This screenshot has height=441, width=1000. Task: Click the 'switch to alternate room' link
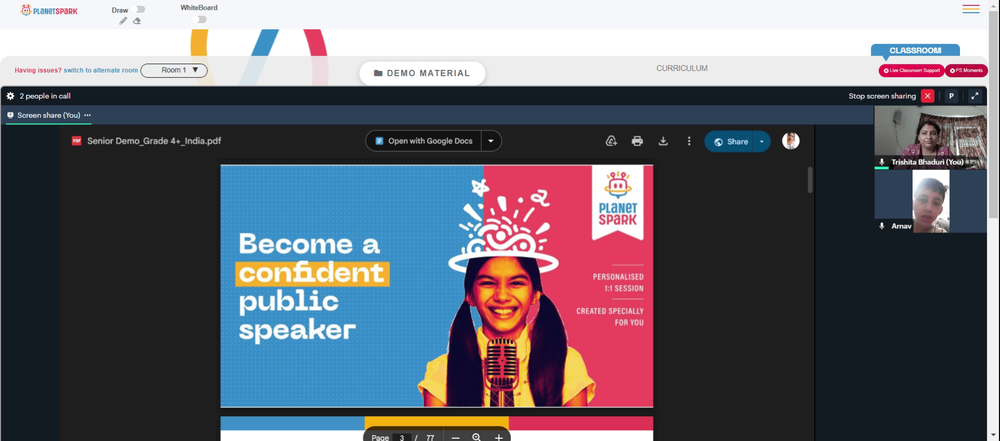point(101,70)
